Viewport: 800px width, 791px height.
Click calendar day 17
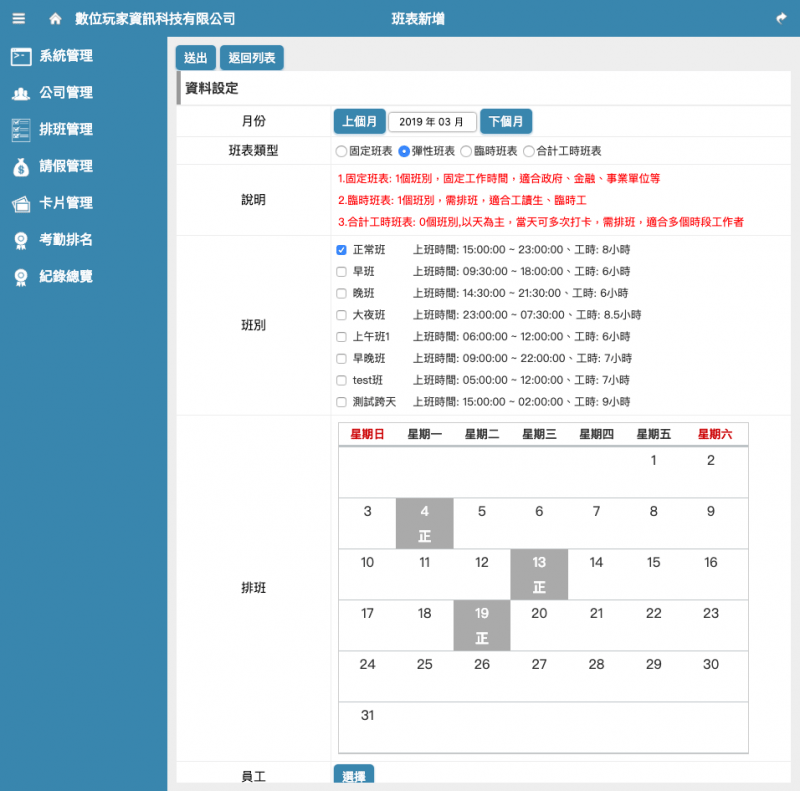[x=367, y=626]
